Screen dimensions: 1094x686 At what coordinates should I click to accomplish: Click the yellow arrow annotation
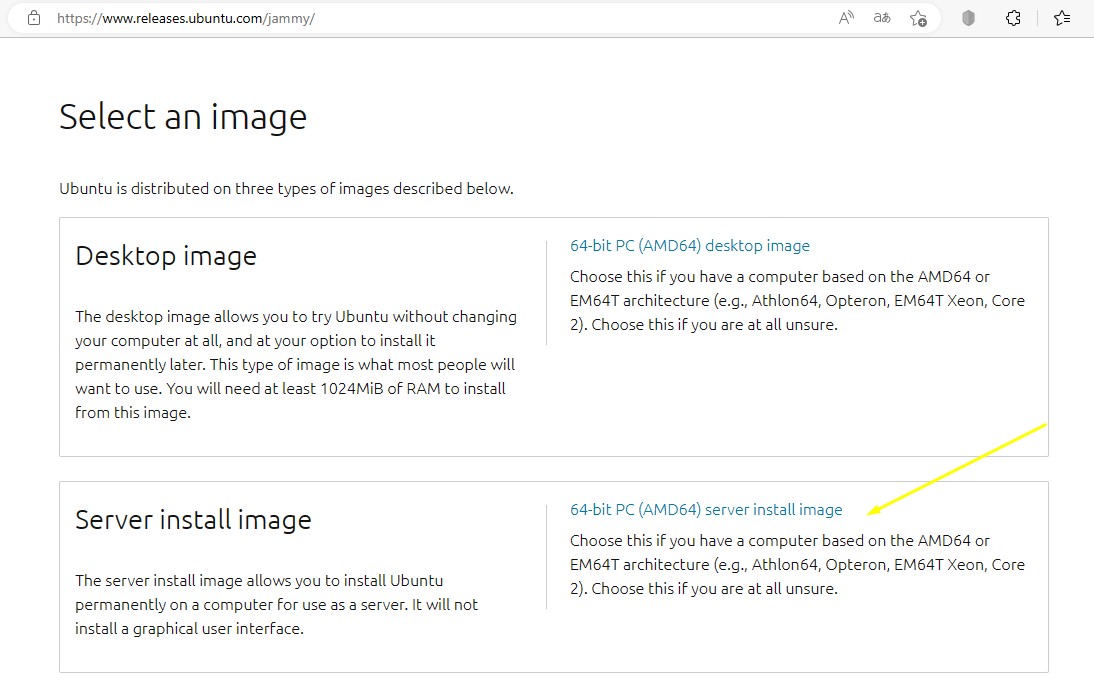pyautogui.click(x=956, y=468)
